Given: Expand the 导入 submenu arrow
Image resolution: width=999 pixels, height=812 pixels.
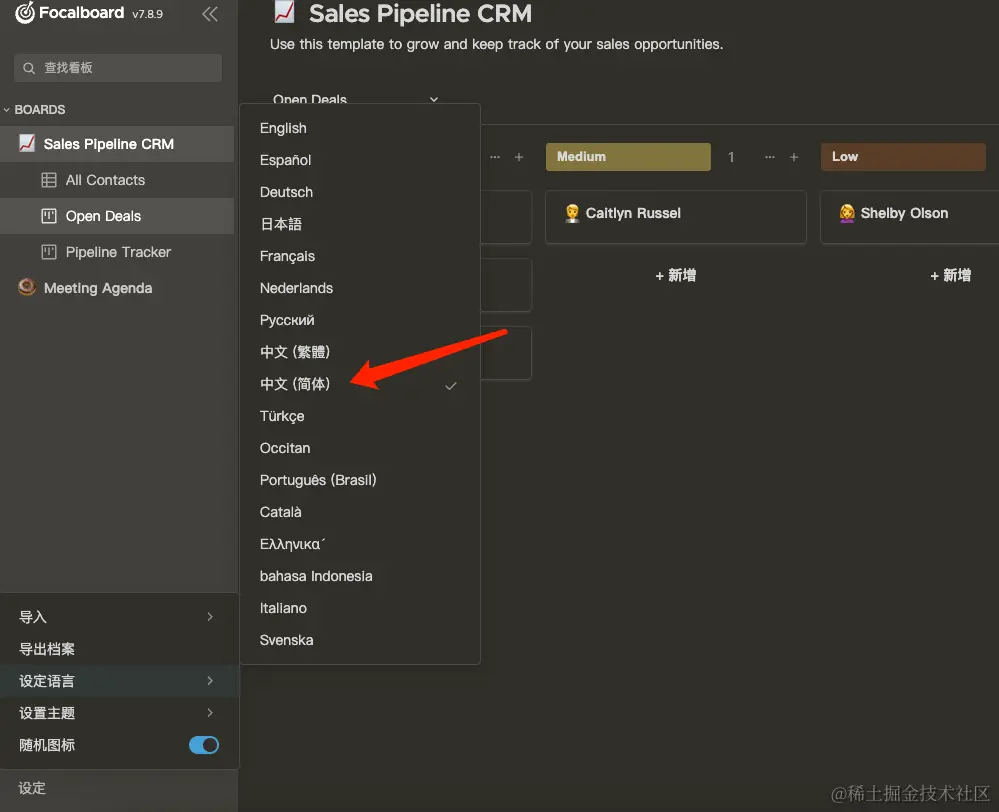Looking at the screenshot, I should (210, 616).
